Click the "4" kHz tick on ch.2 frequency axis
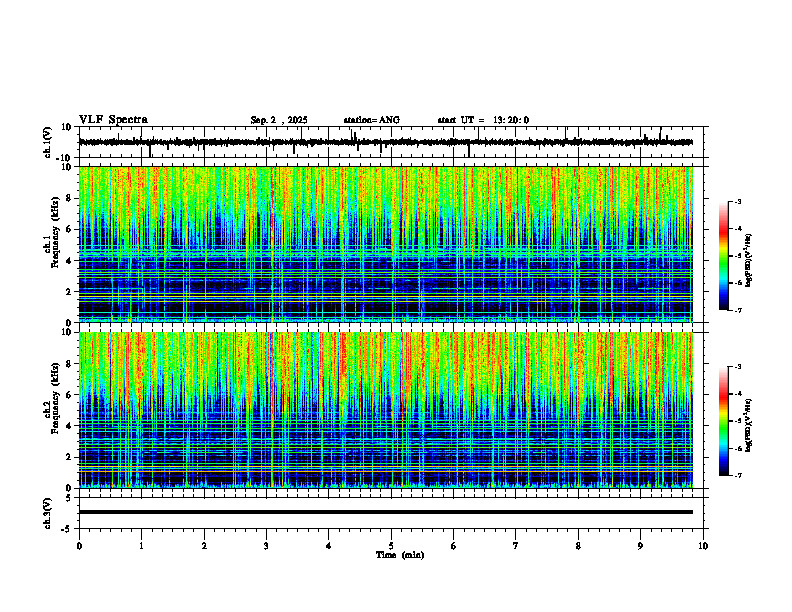792x612 pixels. click(x=69, y=426)
